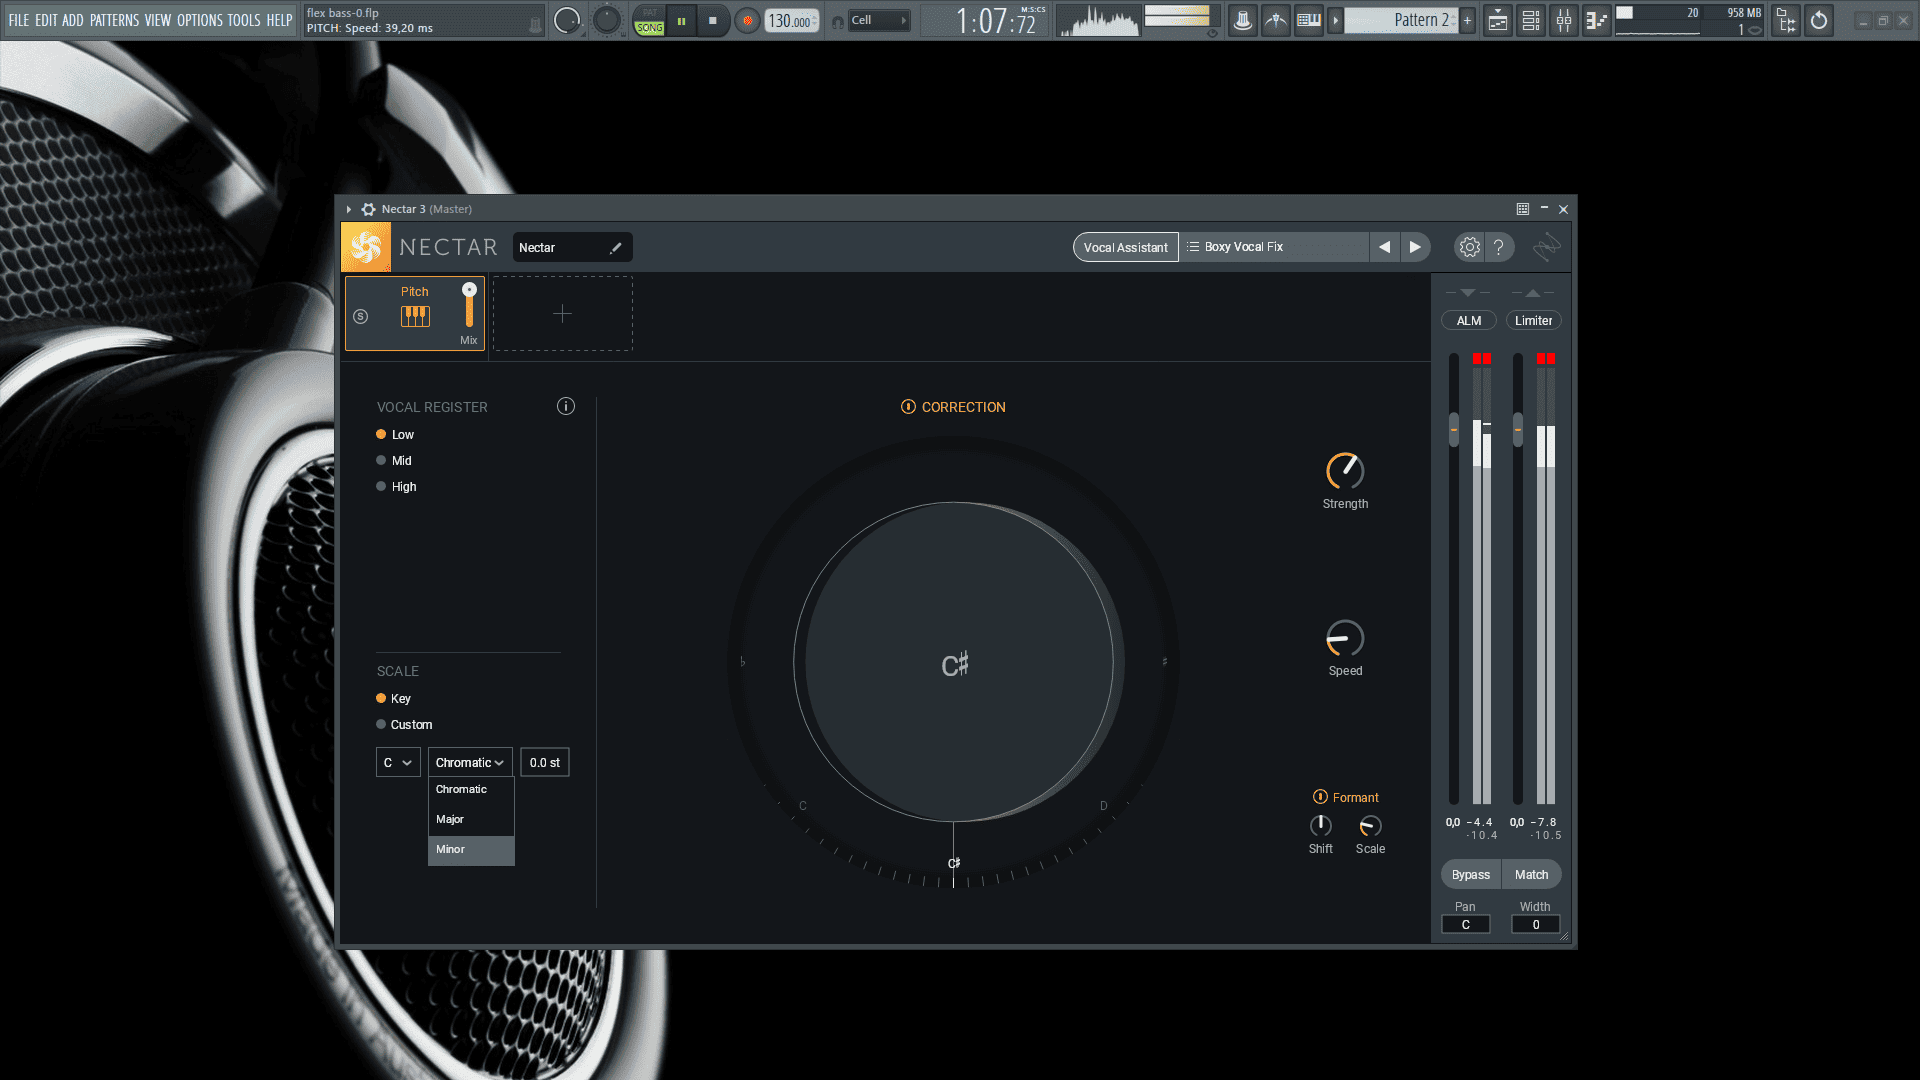Go to the previous preset arrow
The height and width of the screenshot is (1080, 1920).
coord(1384,247)
